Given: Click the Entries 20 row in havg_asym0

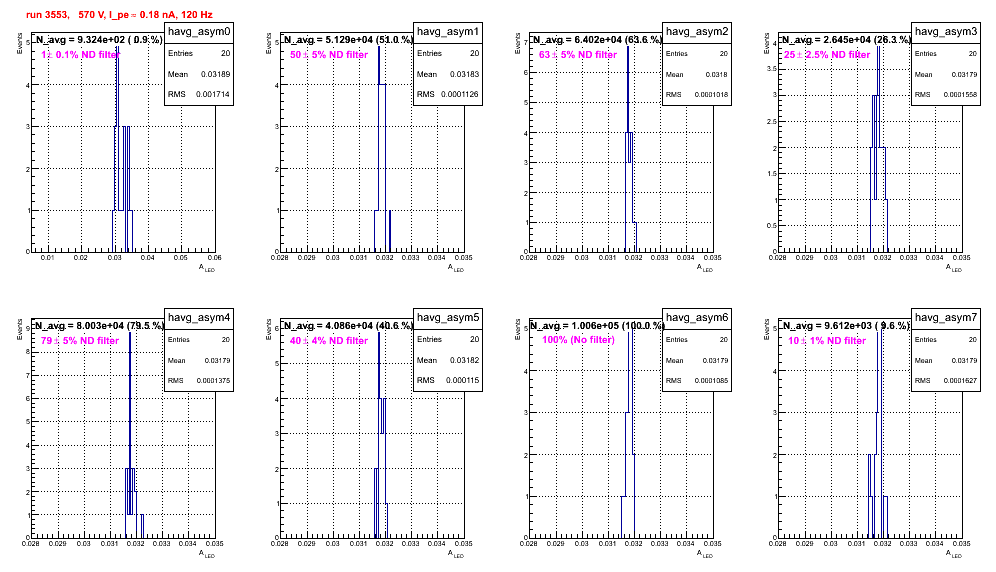Looking at the screenshot, I should click(199, 53).
